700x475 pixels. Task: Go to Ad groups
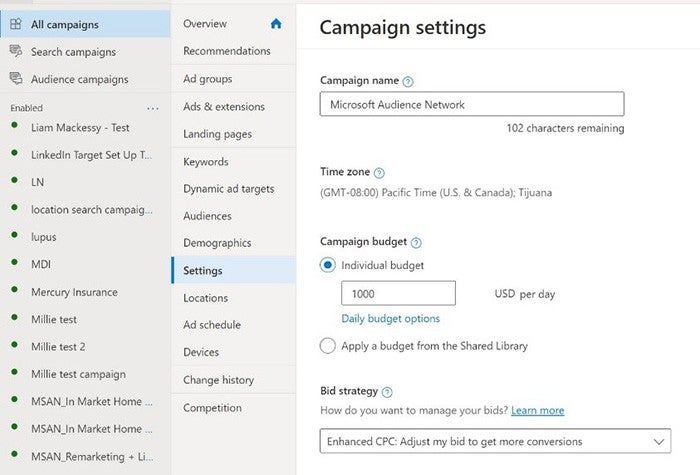point(208,79)
